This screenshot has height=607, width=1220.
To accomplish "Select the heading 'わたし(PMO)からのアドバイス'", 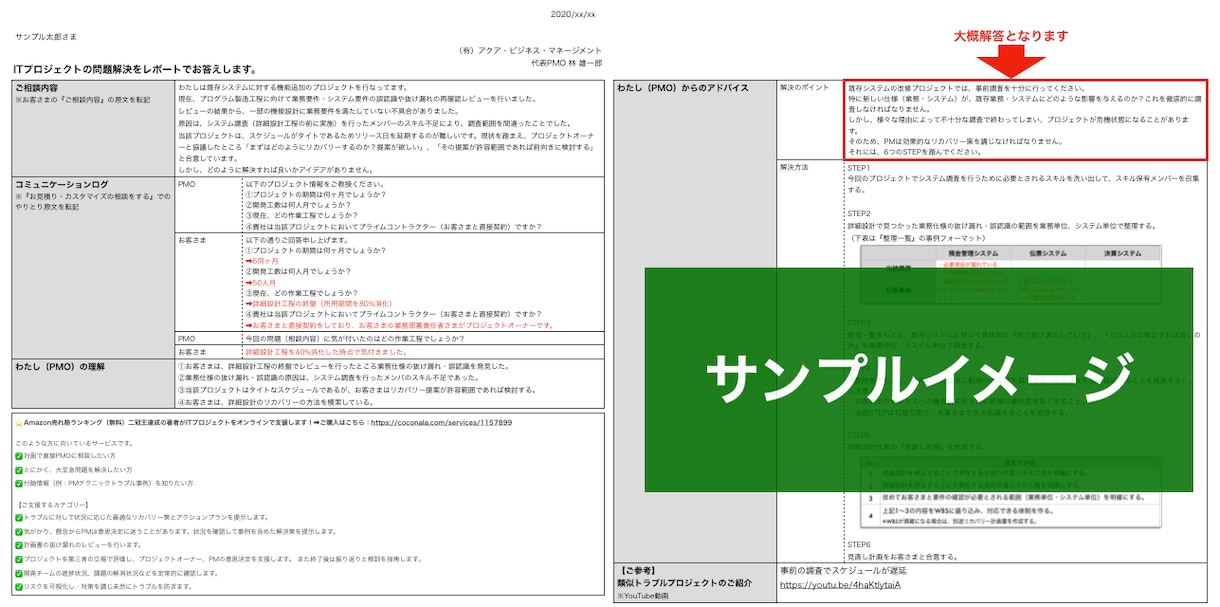I will [683, 88].
